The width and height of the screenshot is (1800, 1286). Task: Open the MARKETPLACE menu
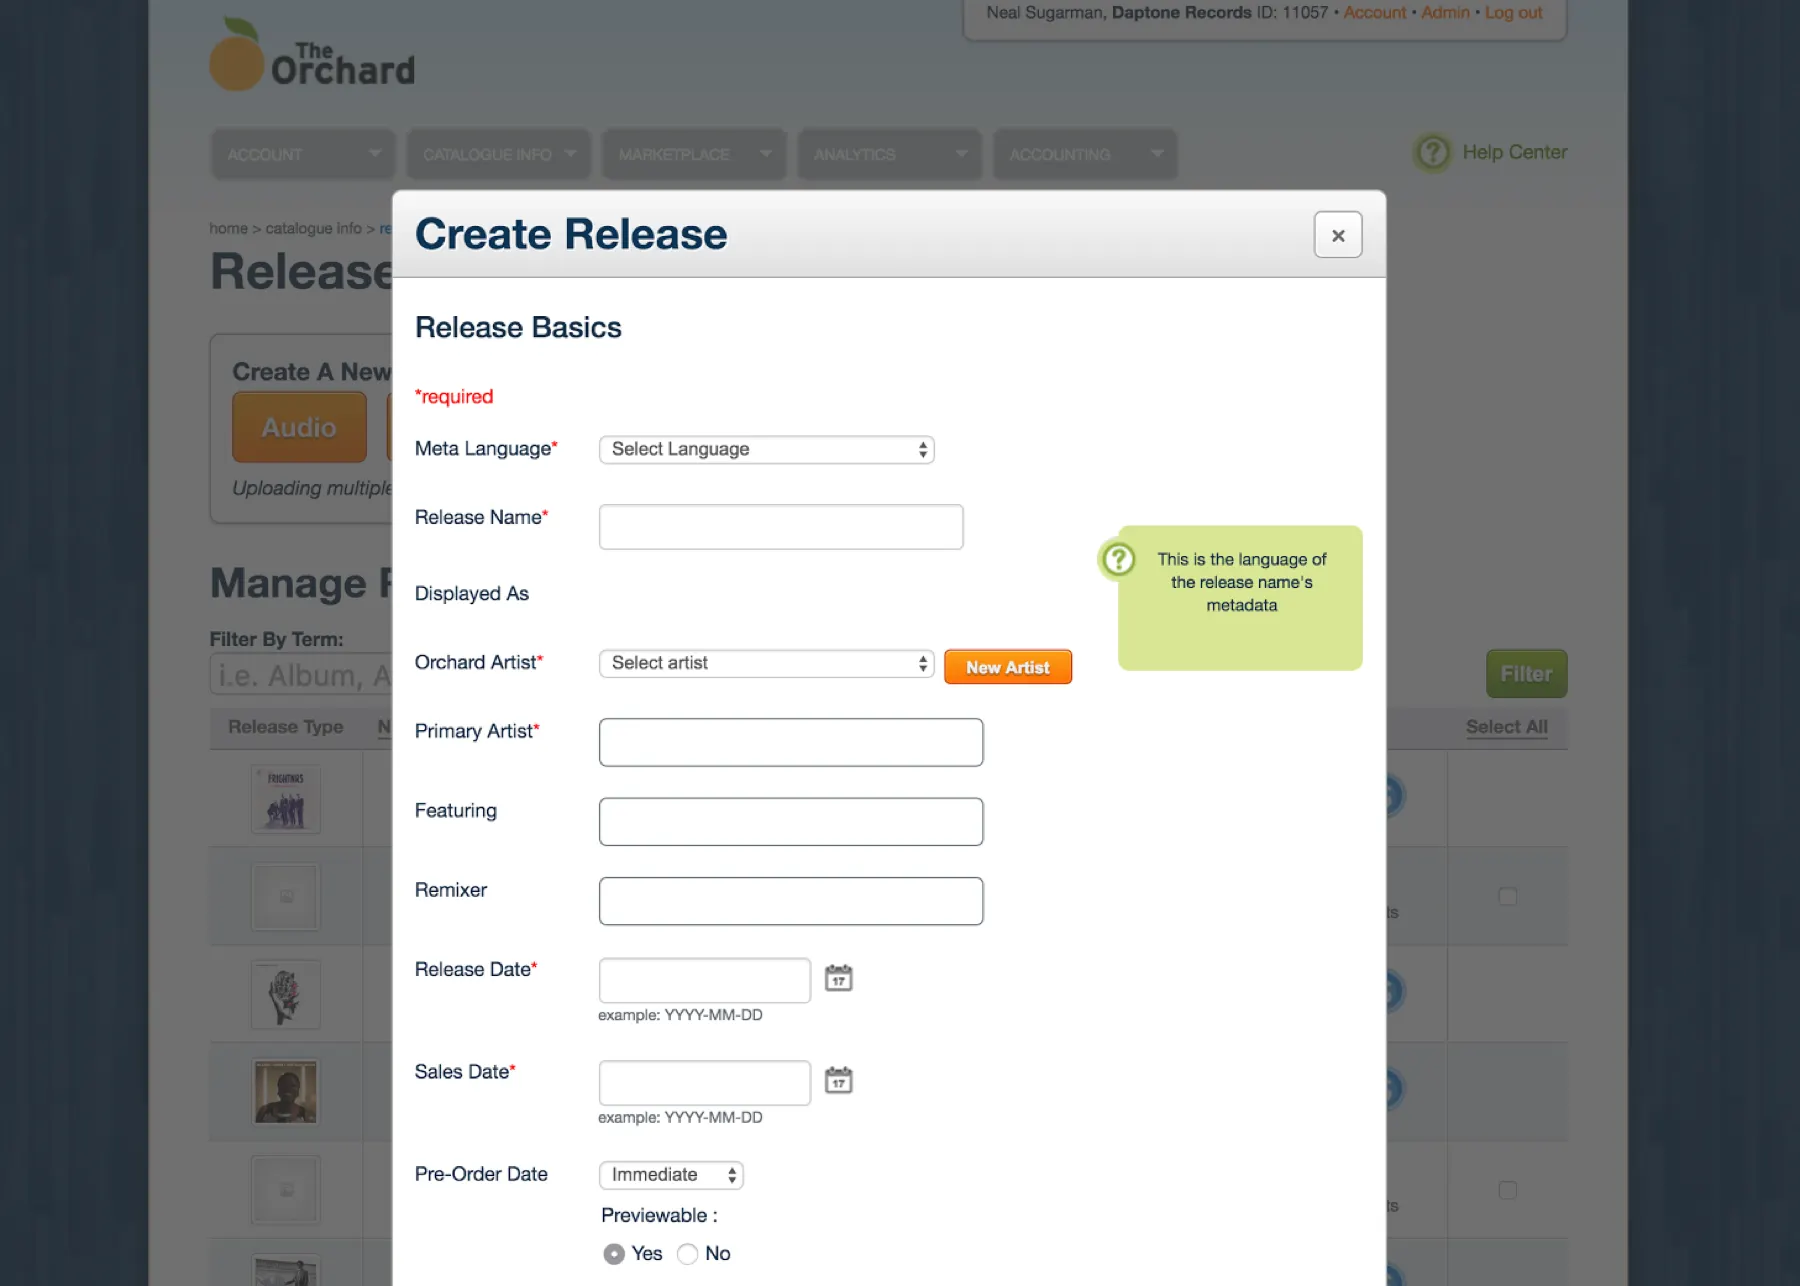click(694, 154)
